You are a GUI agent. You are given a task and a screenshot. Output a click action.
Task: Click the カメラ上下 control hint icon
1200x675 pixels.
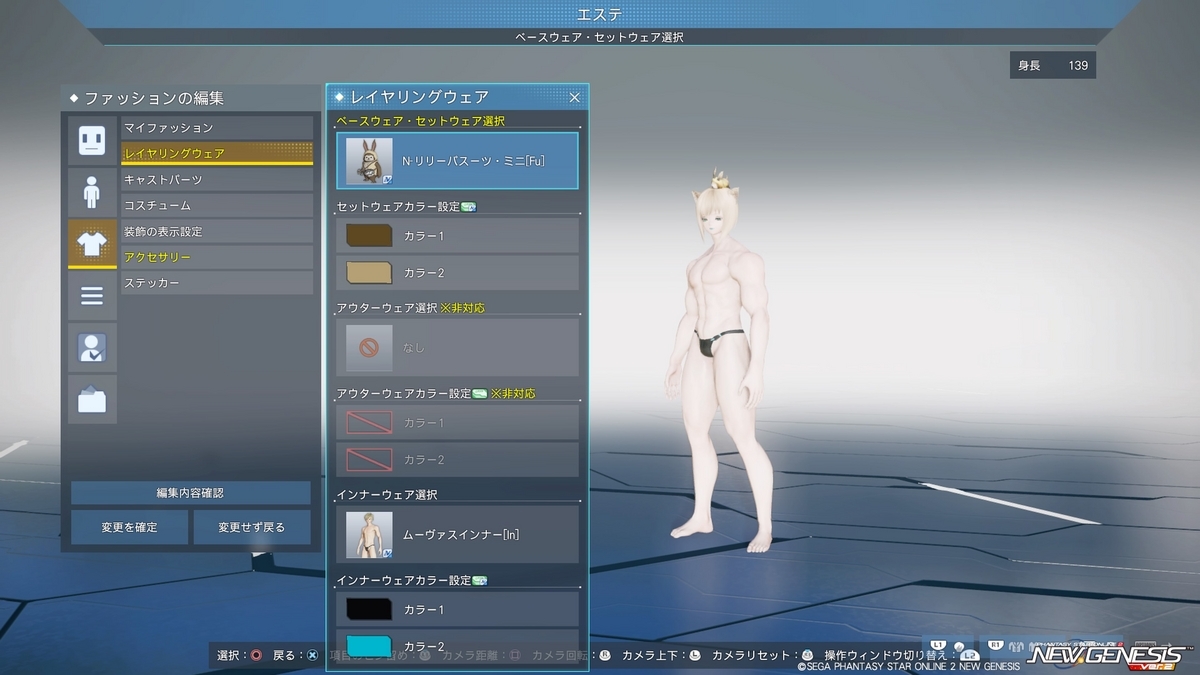click(694, 655)
